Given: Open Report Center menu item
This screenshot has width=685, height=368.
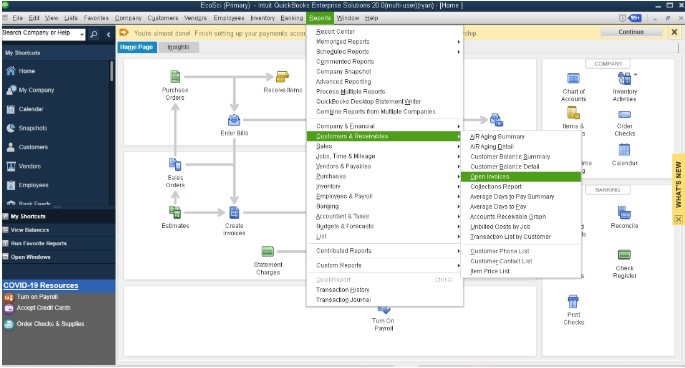Looking at the screenshot, I should click(384, 31).
